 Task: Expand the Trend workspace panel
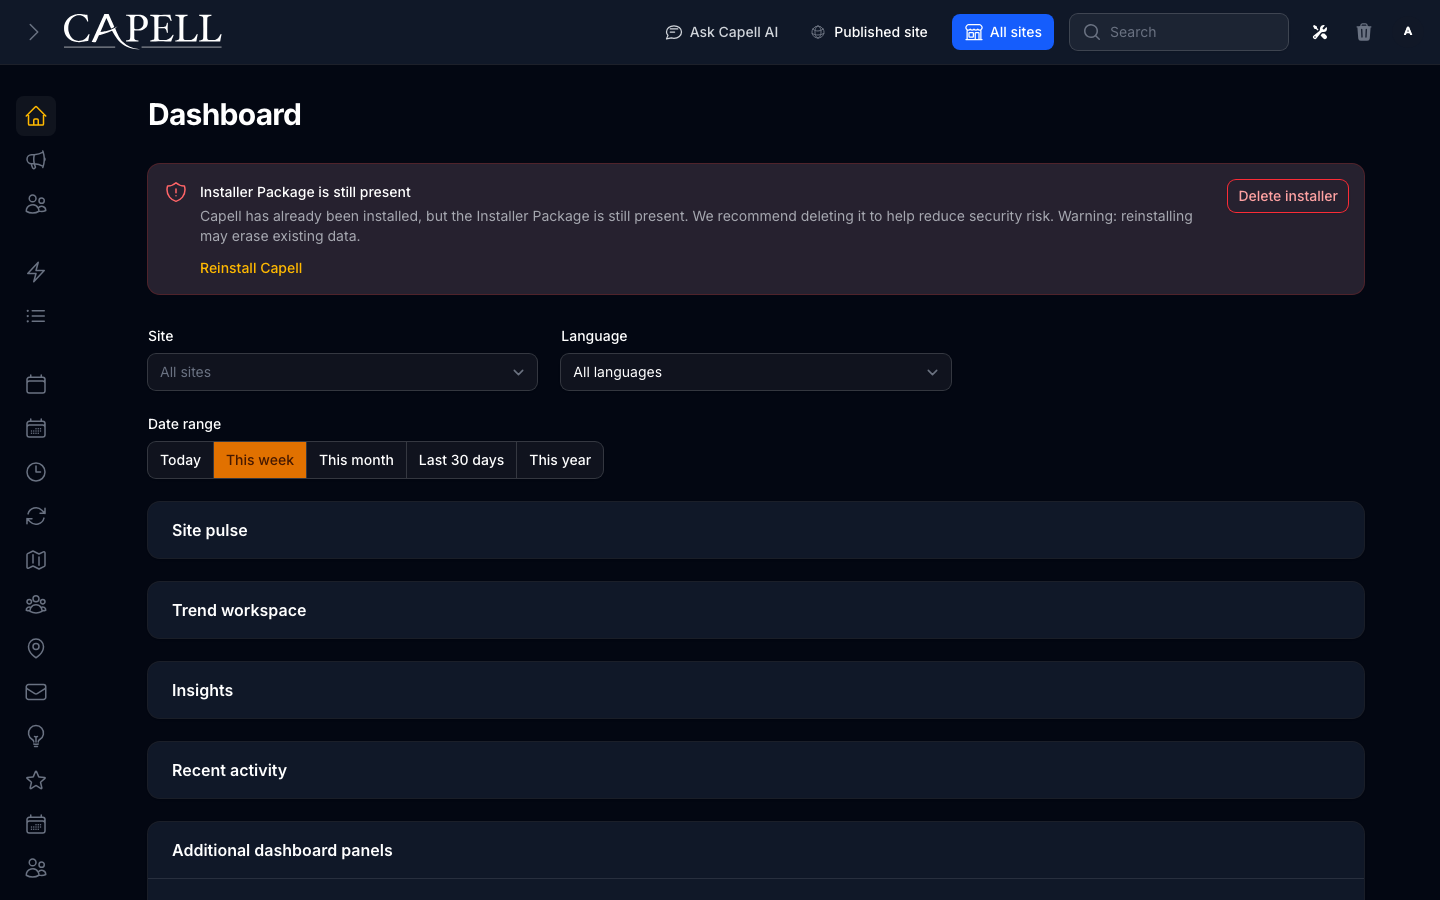[756, 610]
